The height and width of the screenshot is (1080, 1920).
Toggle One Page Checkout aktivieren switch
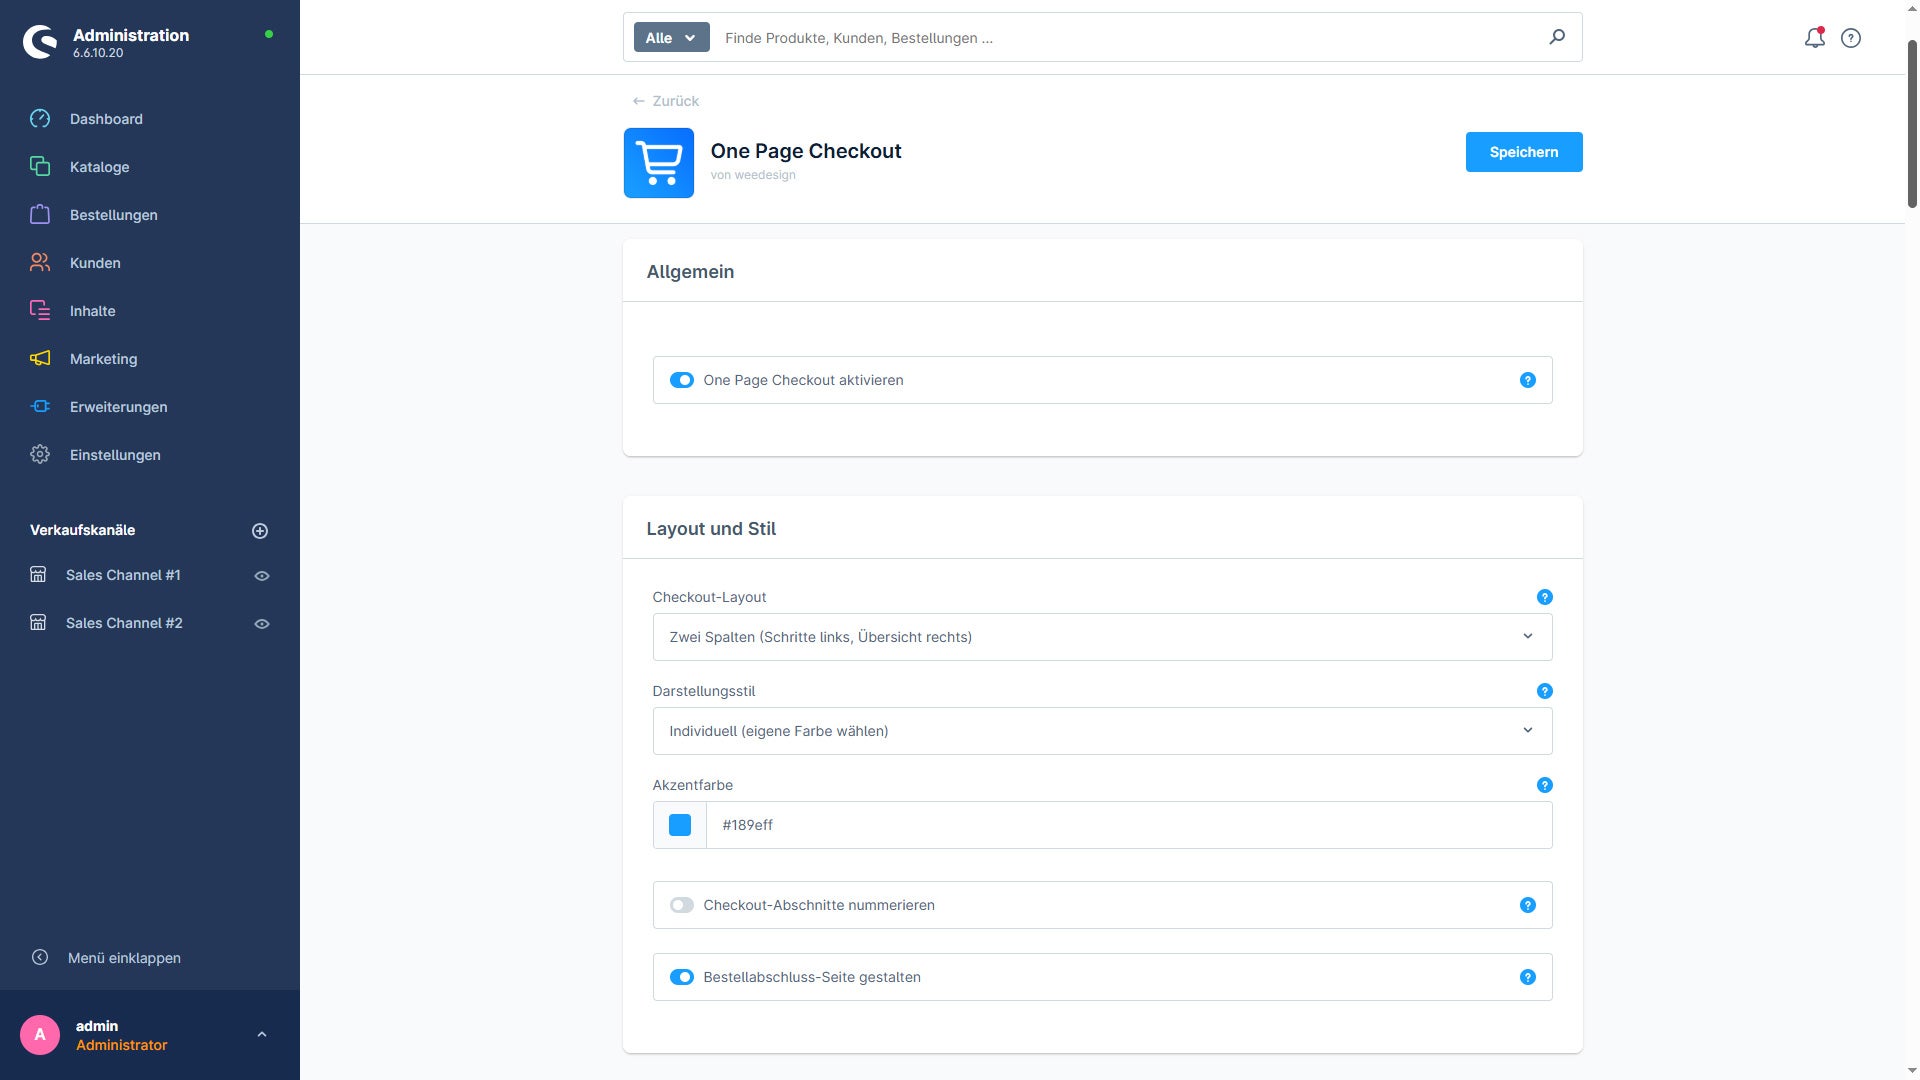point(681,380)
